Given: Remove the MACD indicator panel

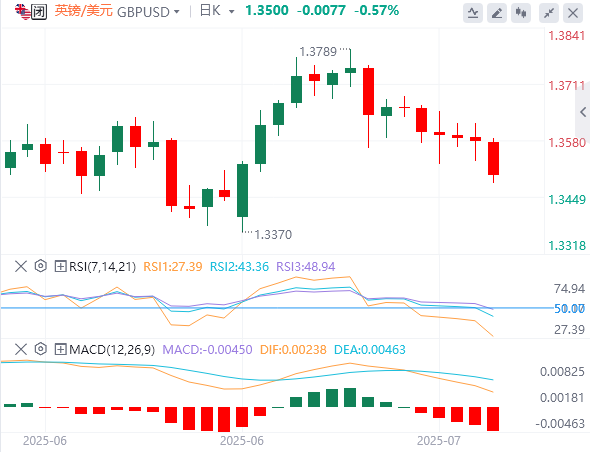Looking at the screenshot, I should click(21, 349).
